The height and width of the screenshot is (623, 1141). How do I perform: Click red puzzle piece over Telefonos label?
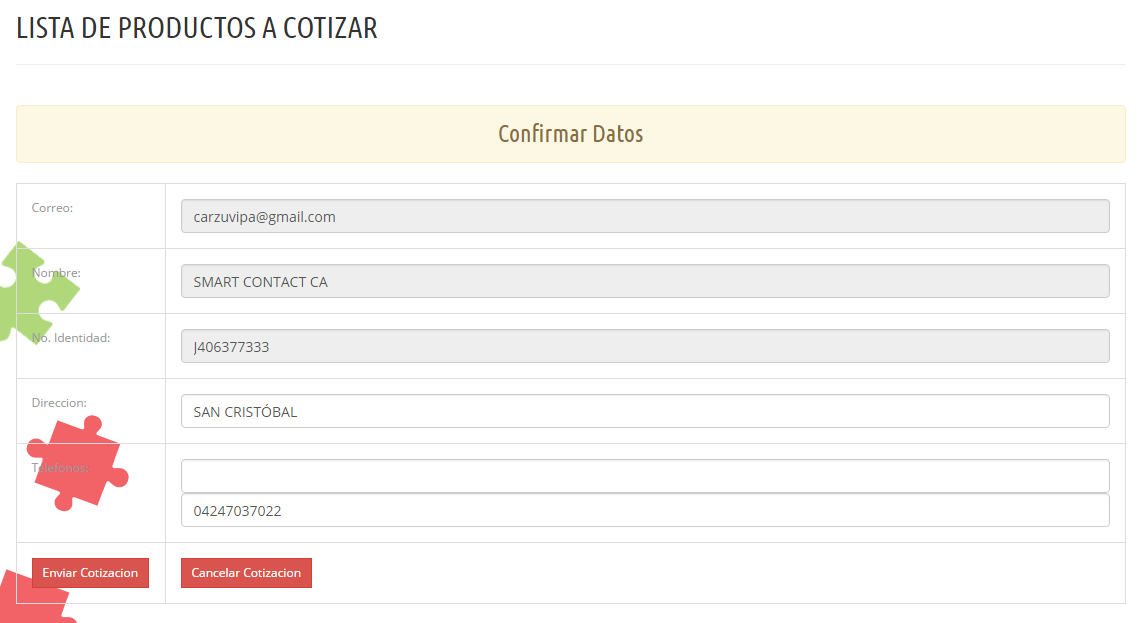[78, 463]
